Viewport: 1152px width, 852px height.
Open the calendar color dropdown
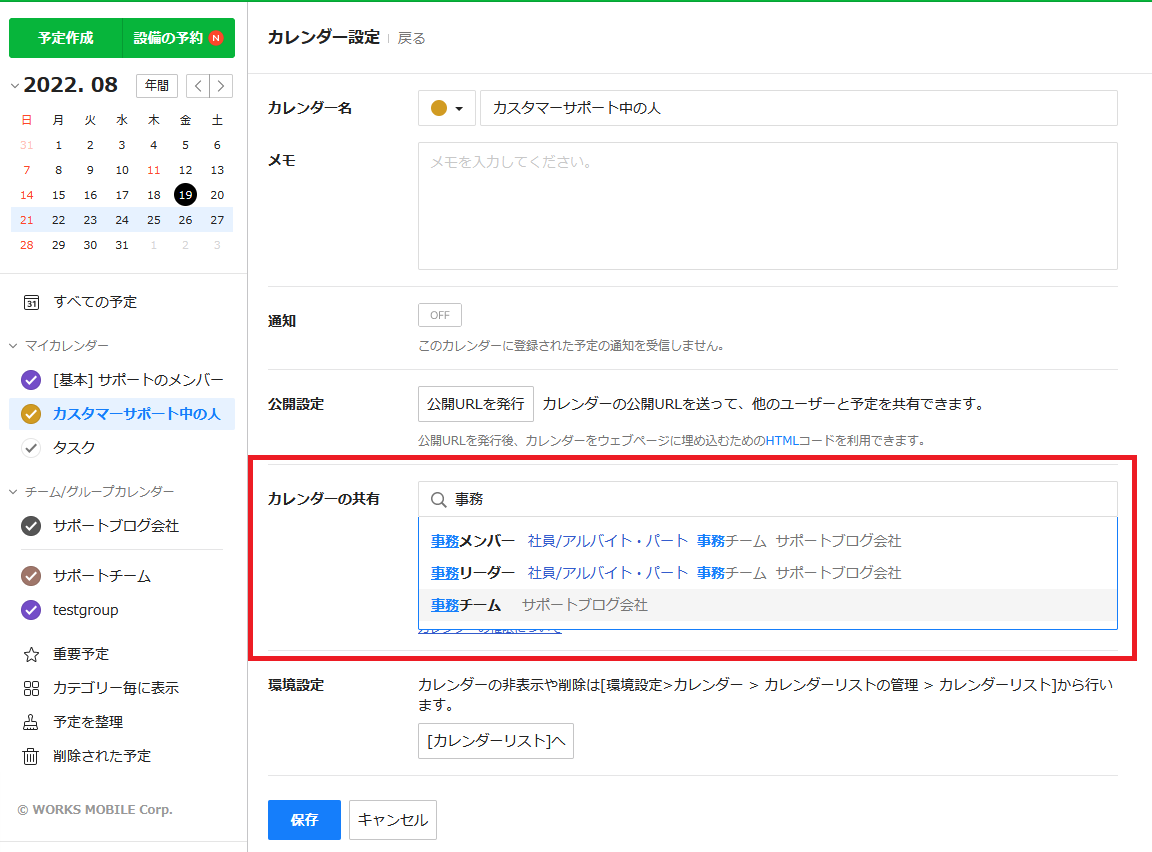click(447, 108)
